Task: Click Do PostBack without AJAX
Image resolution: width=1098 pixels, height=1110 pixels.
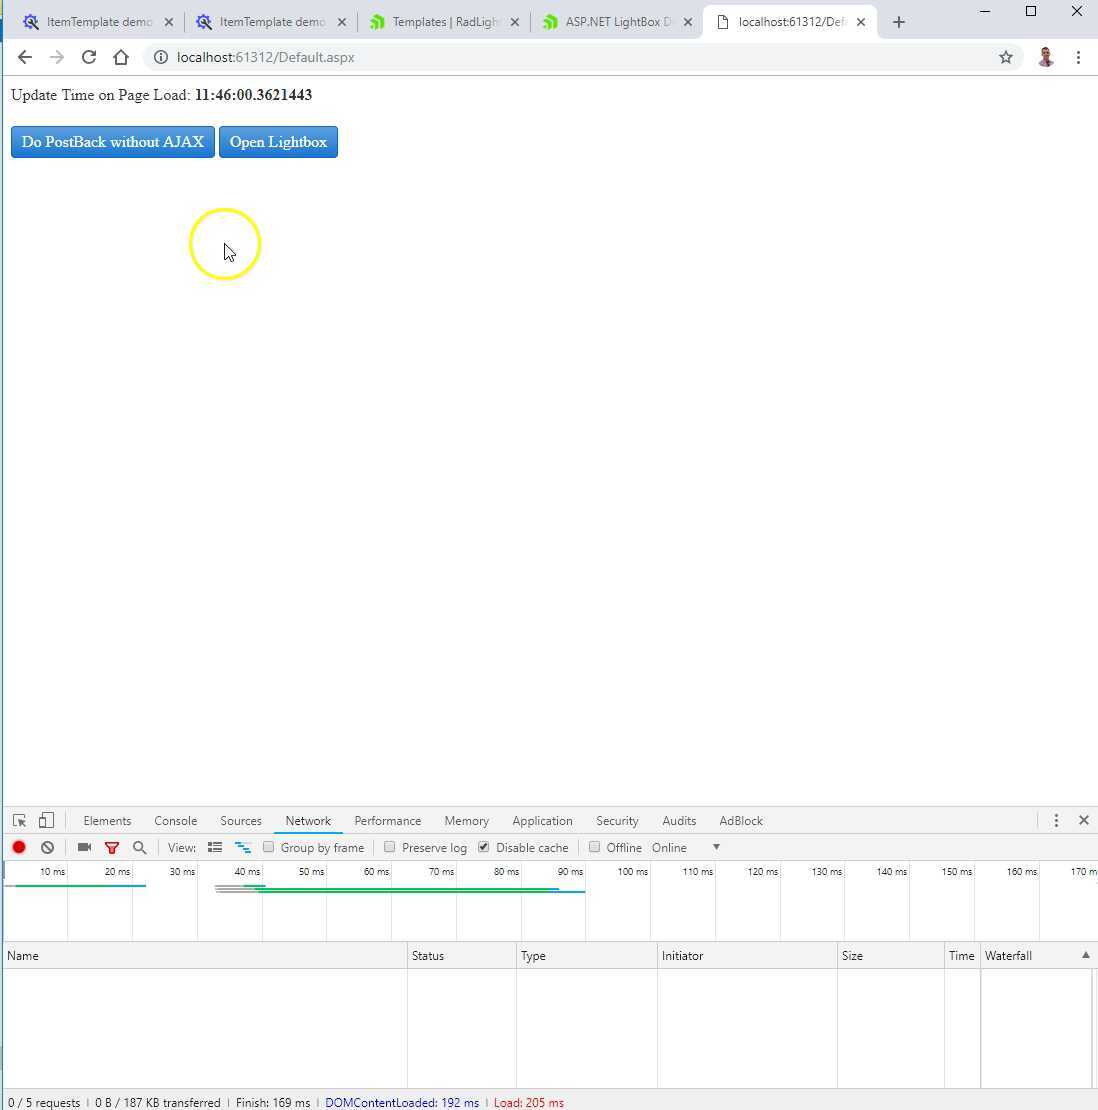Action: (112, 141)
